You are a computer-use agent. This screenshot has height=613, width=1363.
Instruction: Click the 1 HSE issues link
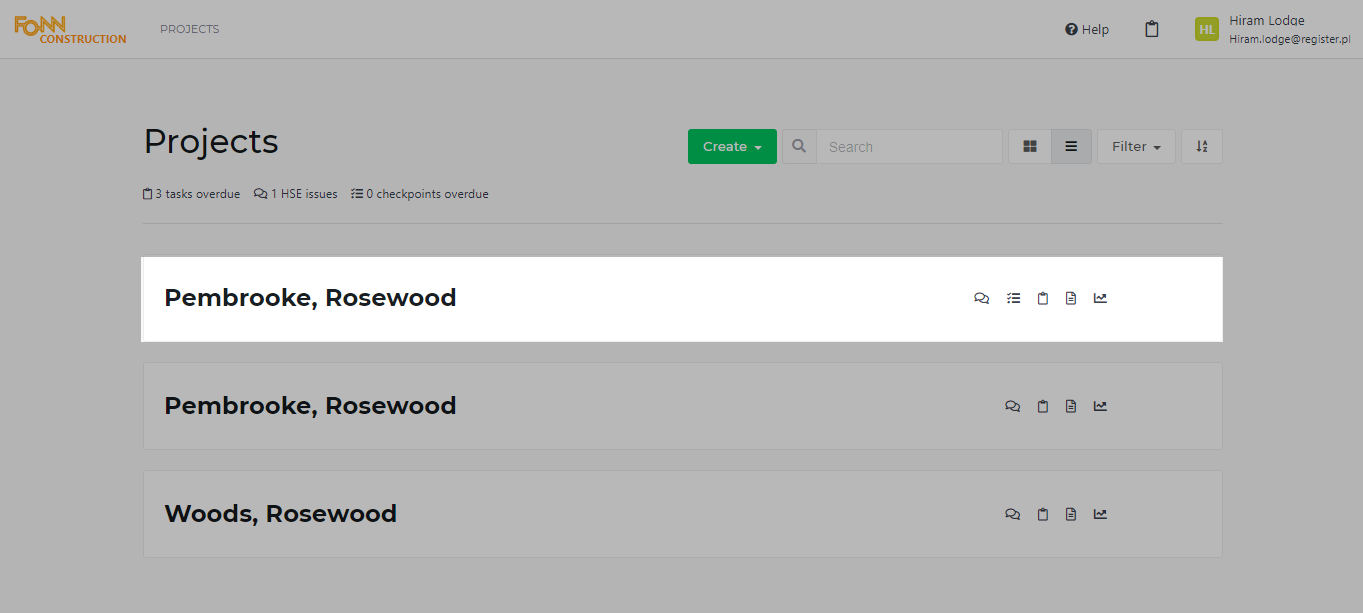click(x=296, y=194)
